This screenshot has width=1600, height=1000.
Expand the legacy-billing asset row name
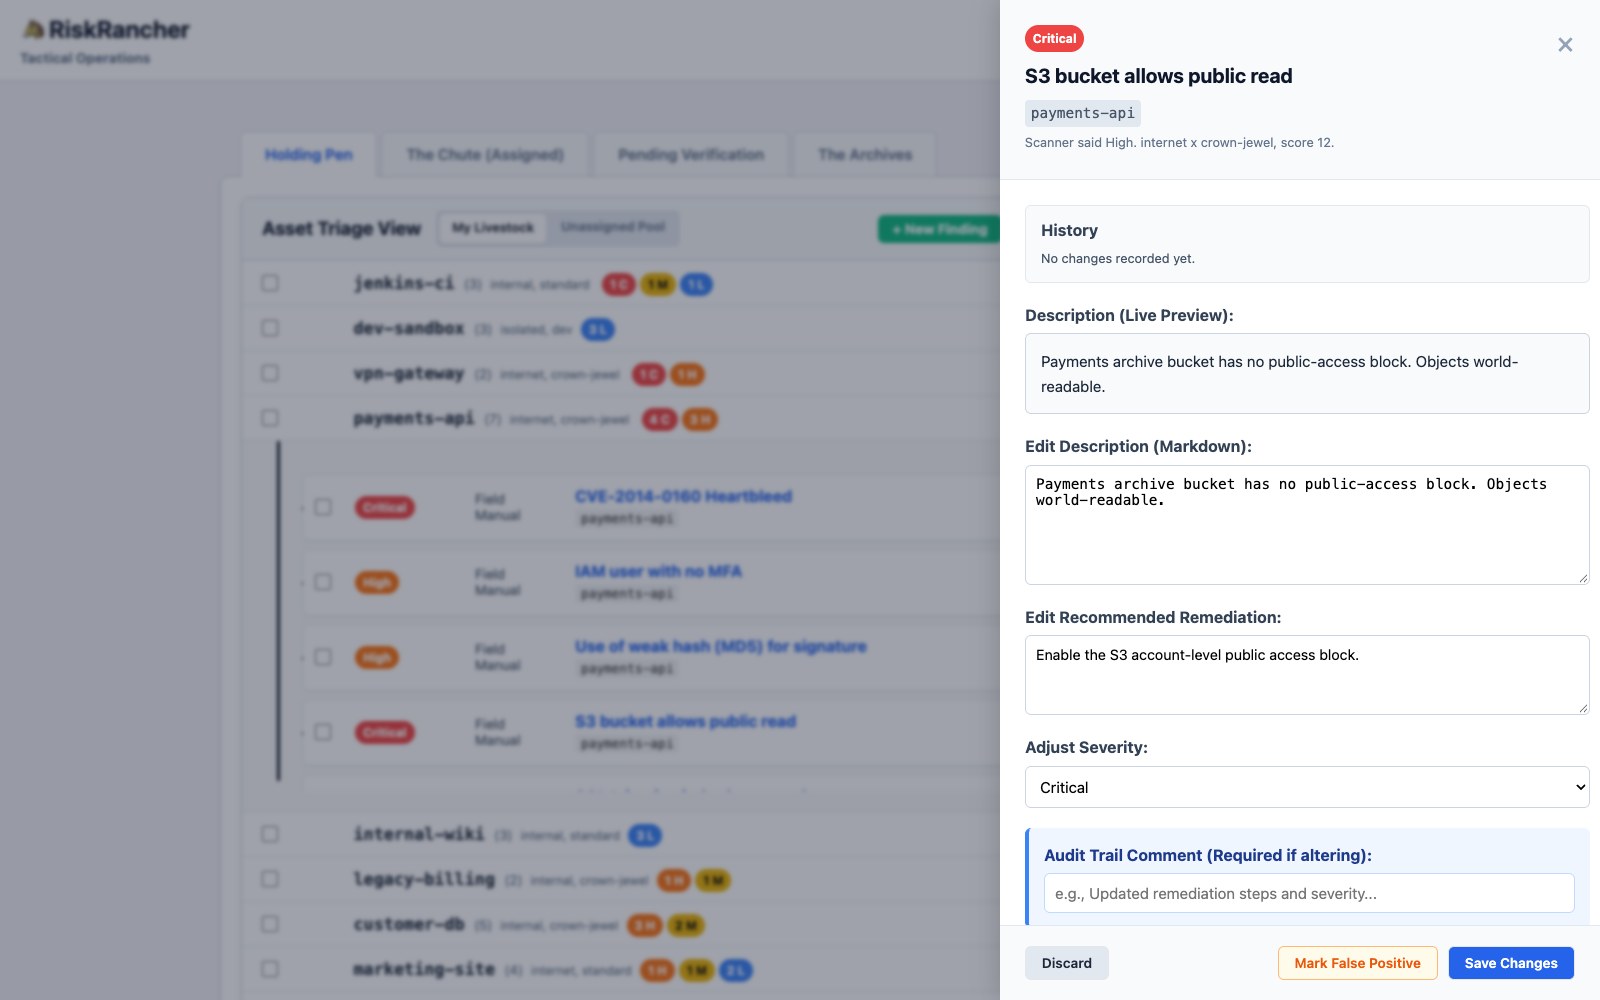click(x=424, y=879)
